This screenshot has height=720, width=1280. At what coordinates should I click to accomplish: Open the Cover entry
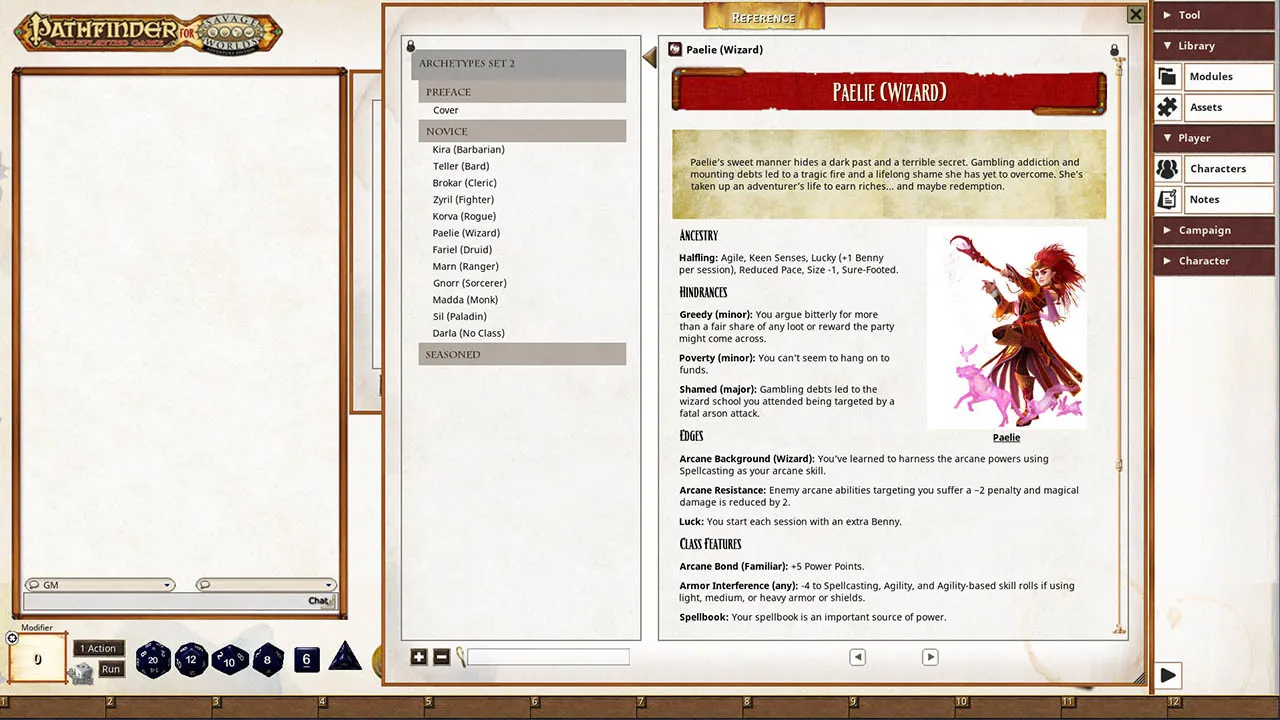(446, 110)
